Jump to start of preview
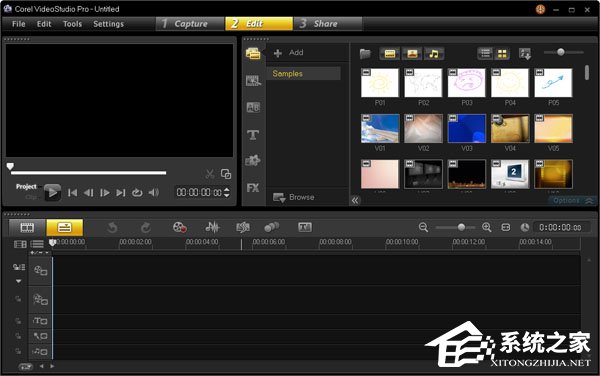600x376 pixels. point(72,193)
